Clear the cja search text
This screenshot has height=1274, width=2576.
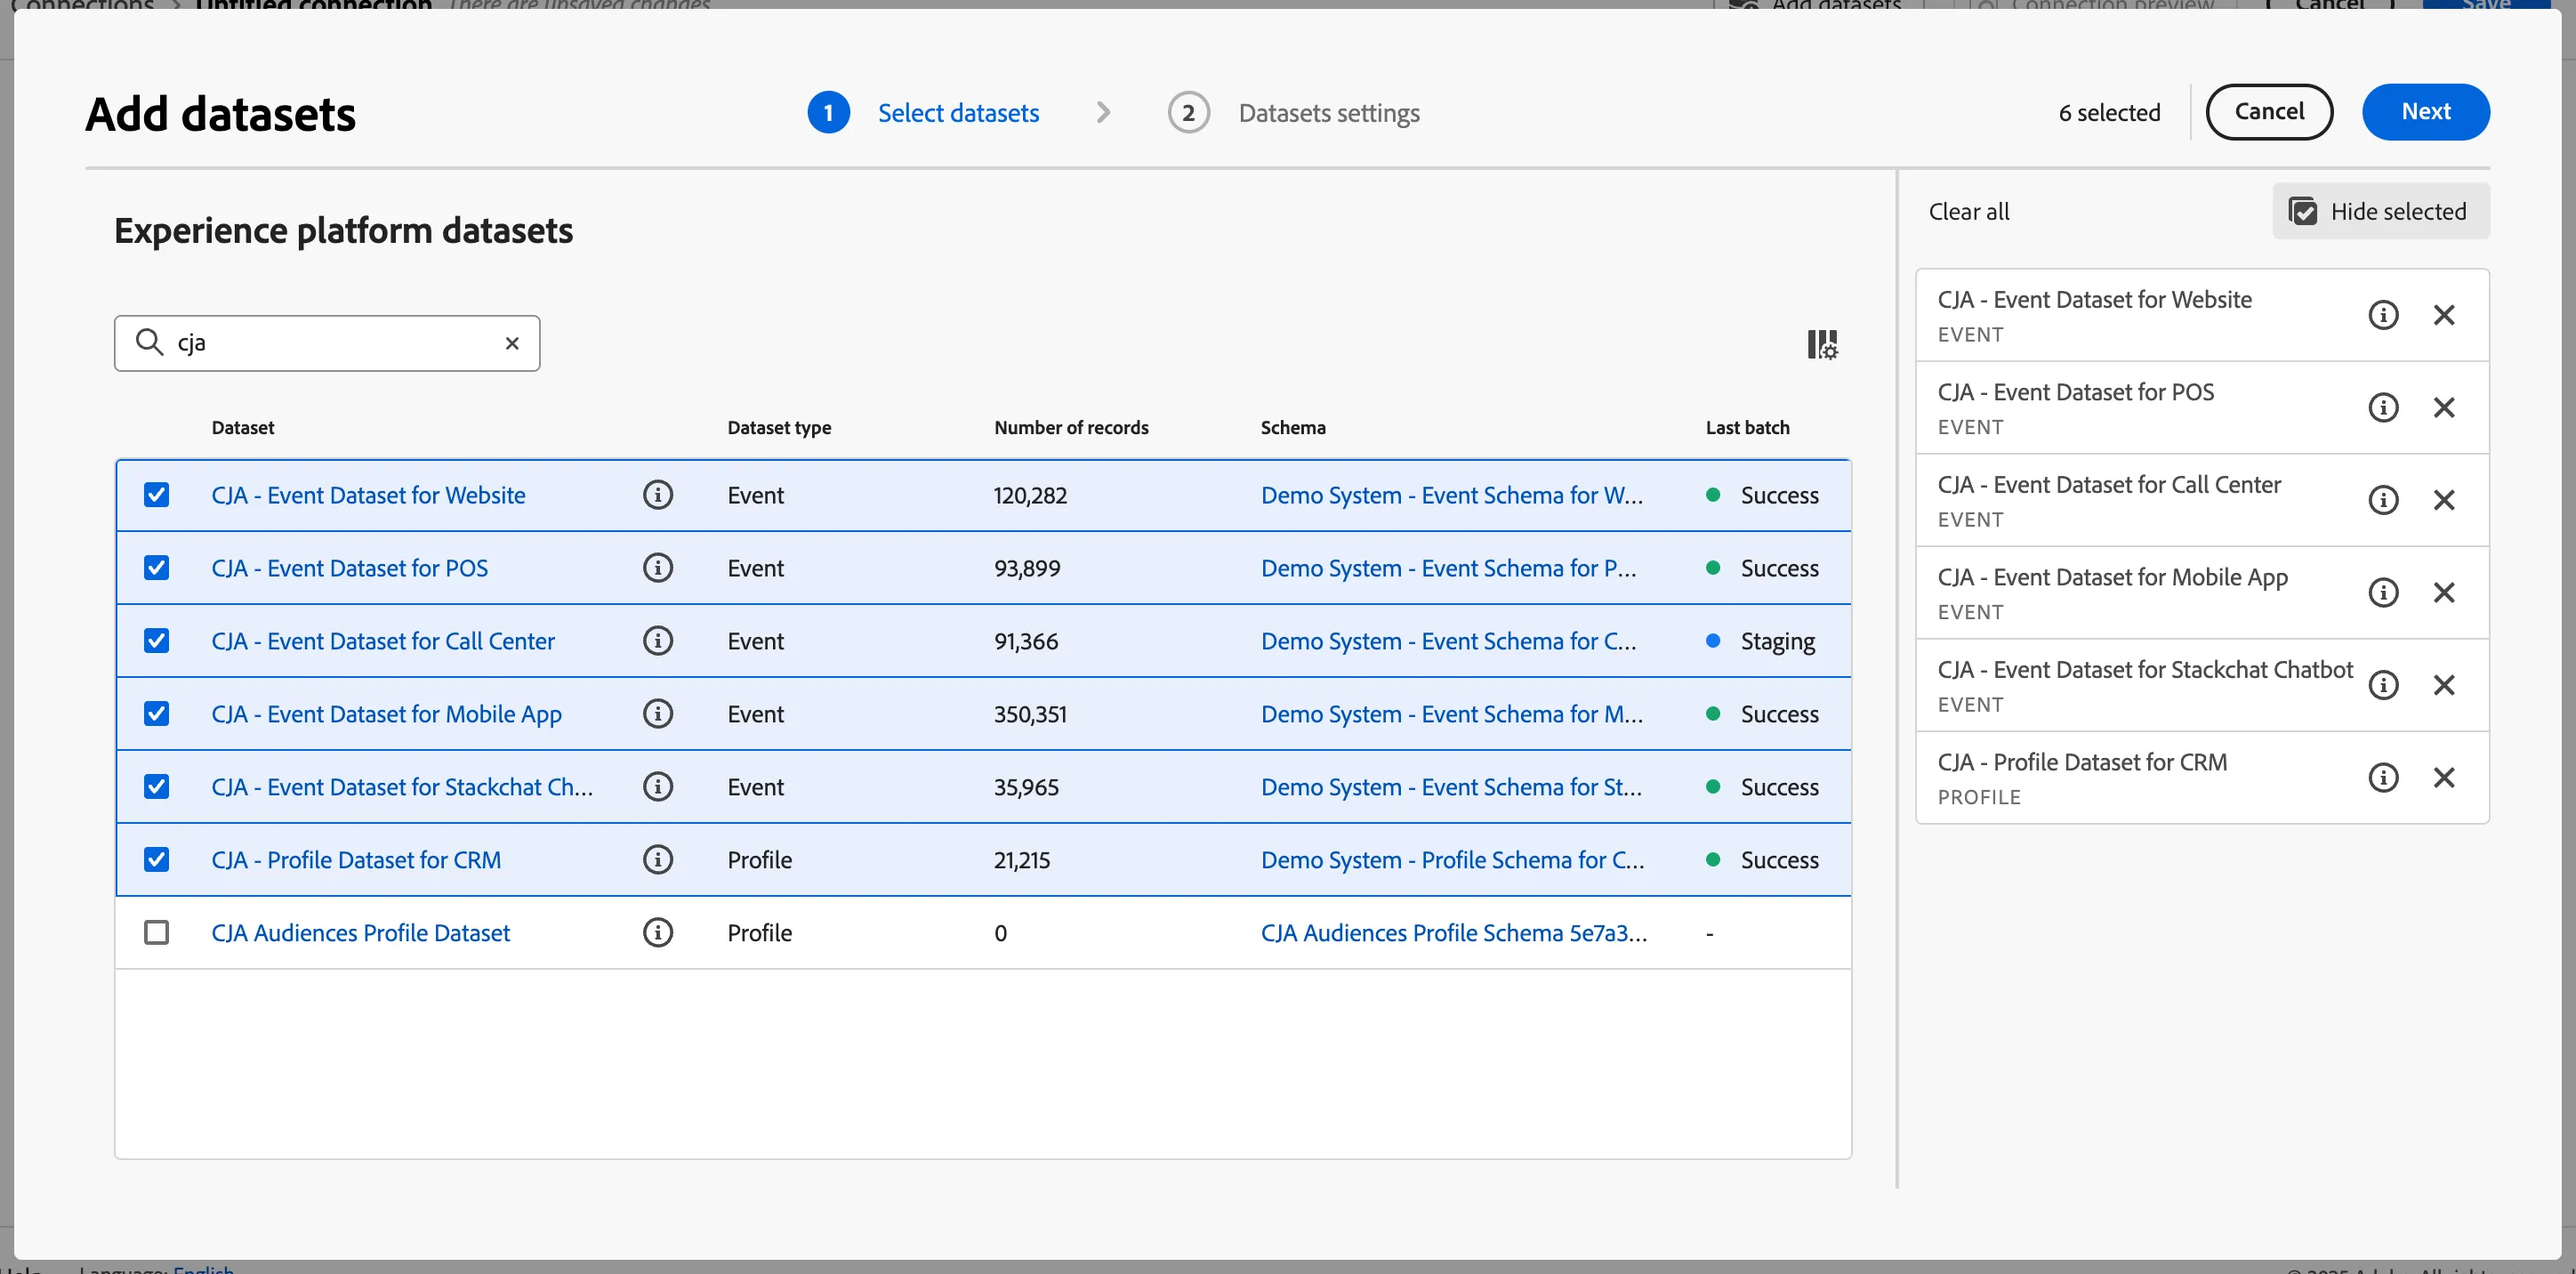pyautogui.click(x=512, y=343)
